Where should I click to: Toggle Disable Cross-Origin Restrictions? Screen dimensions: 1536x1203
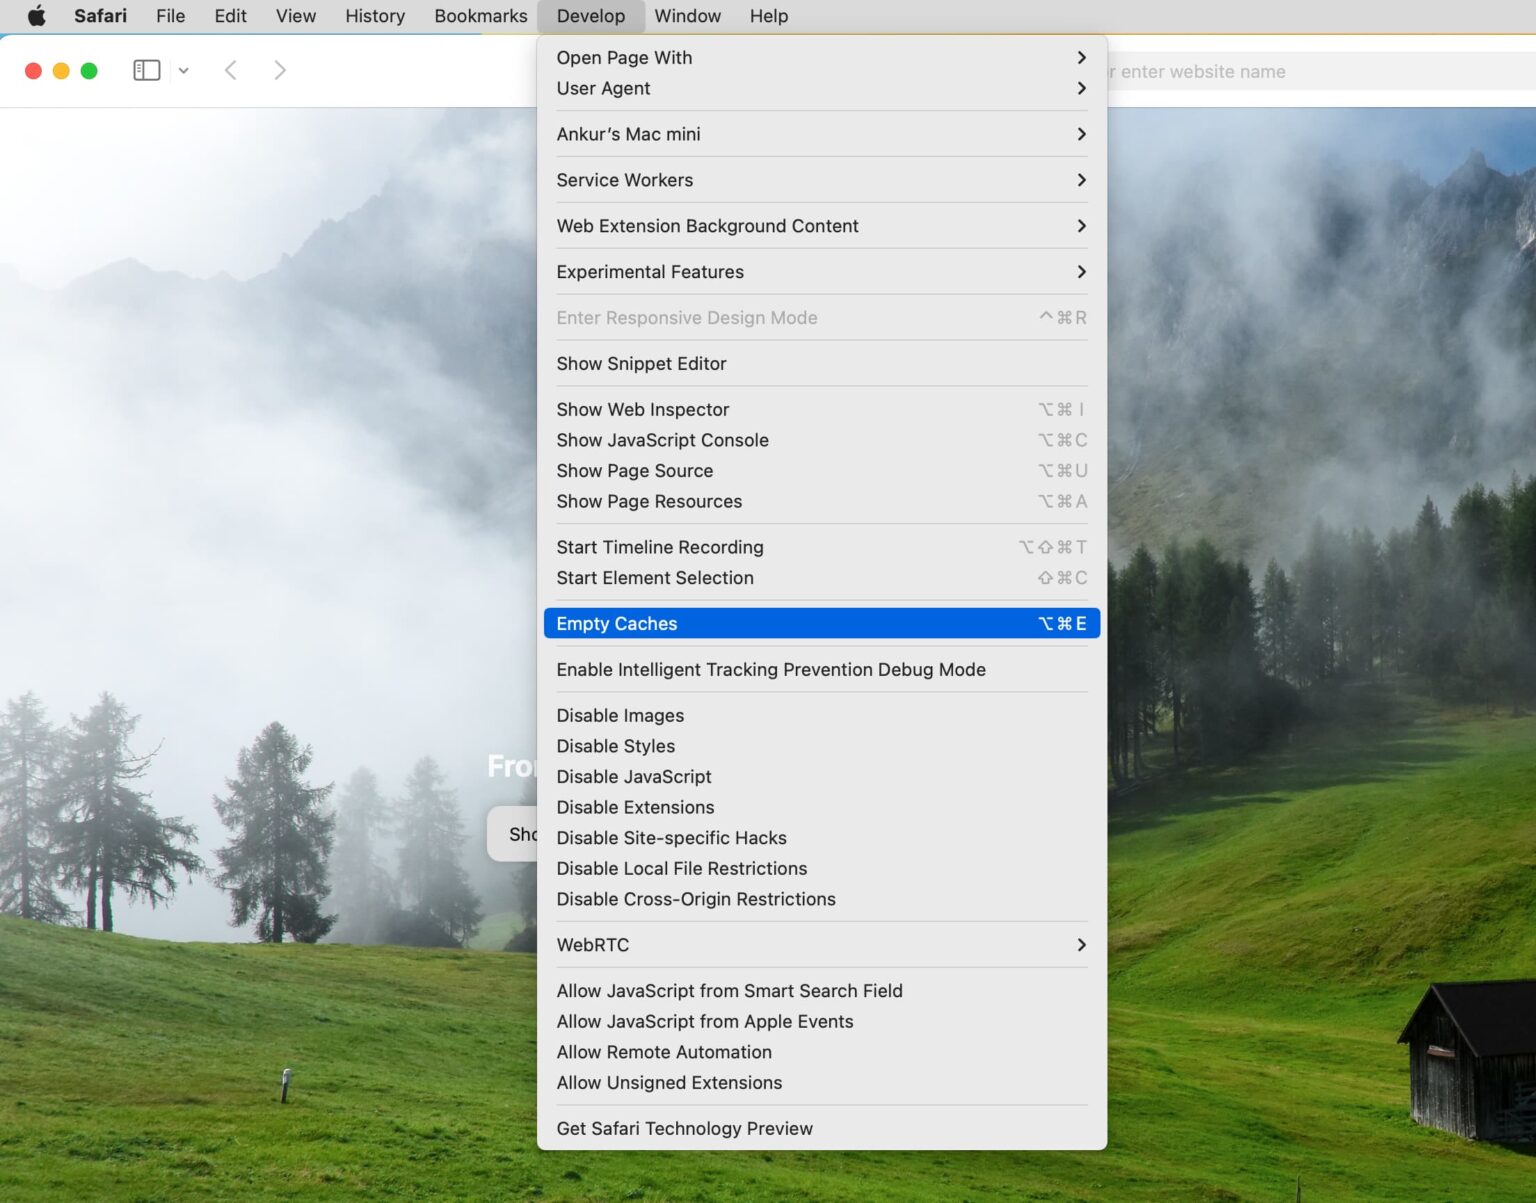coord(822,899)
